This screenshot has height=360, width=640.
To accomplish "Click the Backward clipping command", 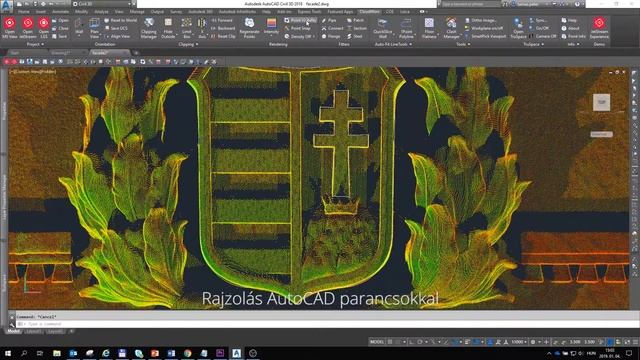I will (223, 28).
